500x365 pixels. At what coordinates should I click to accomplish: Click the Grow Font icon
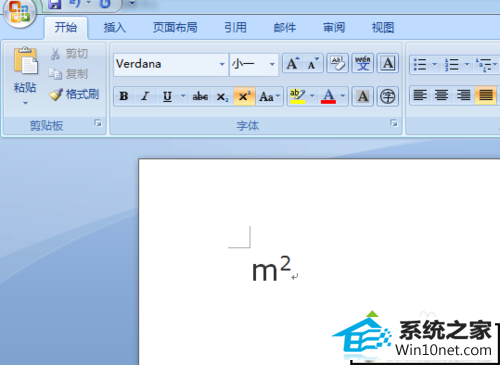point(293,63)
